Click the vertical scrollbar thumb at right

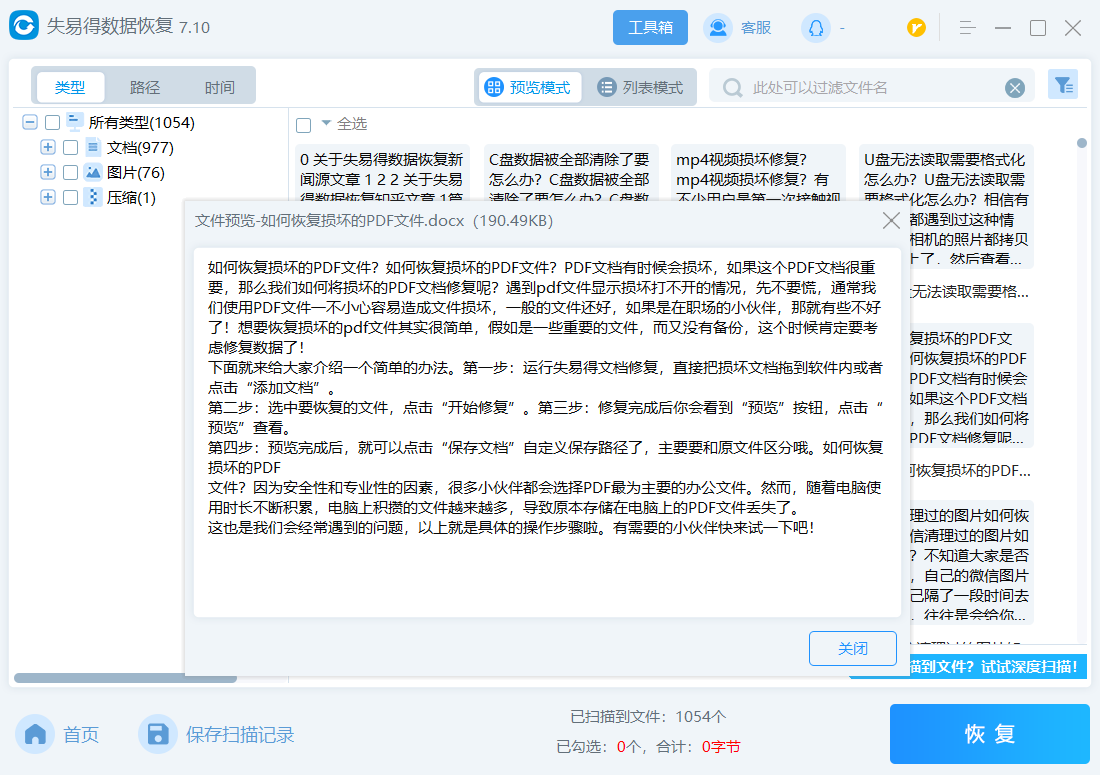(1082, 143)
